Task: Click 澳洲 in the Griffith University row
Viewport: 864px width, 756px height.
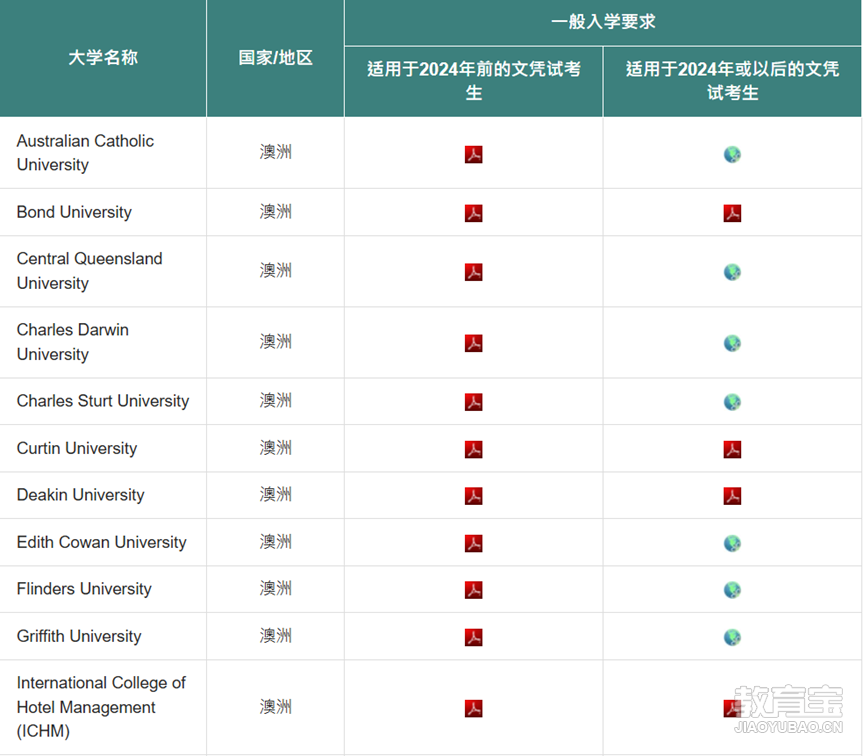Action: click(276, 636)
